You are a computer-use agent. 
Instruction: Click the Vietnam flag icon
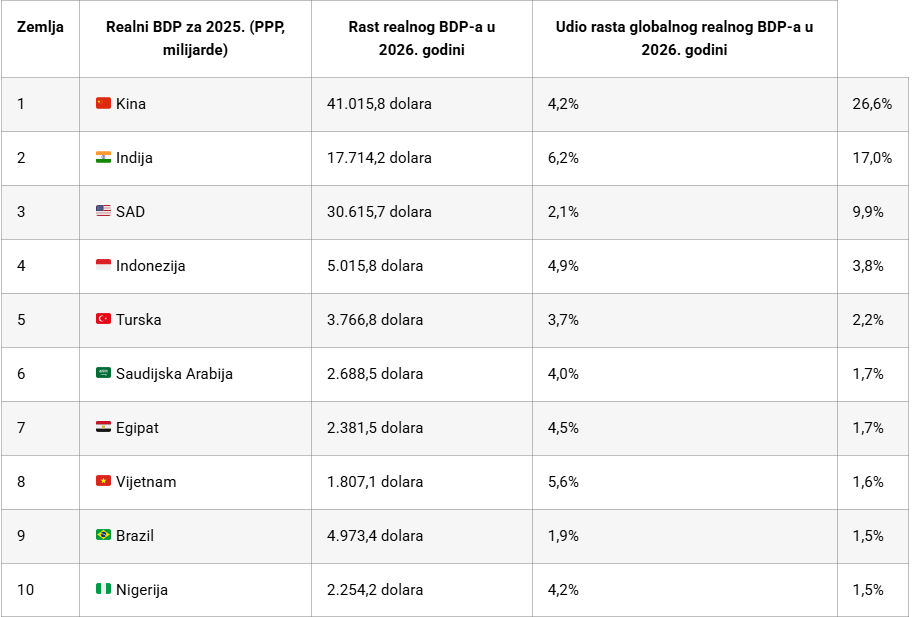(x=103, y=481)
